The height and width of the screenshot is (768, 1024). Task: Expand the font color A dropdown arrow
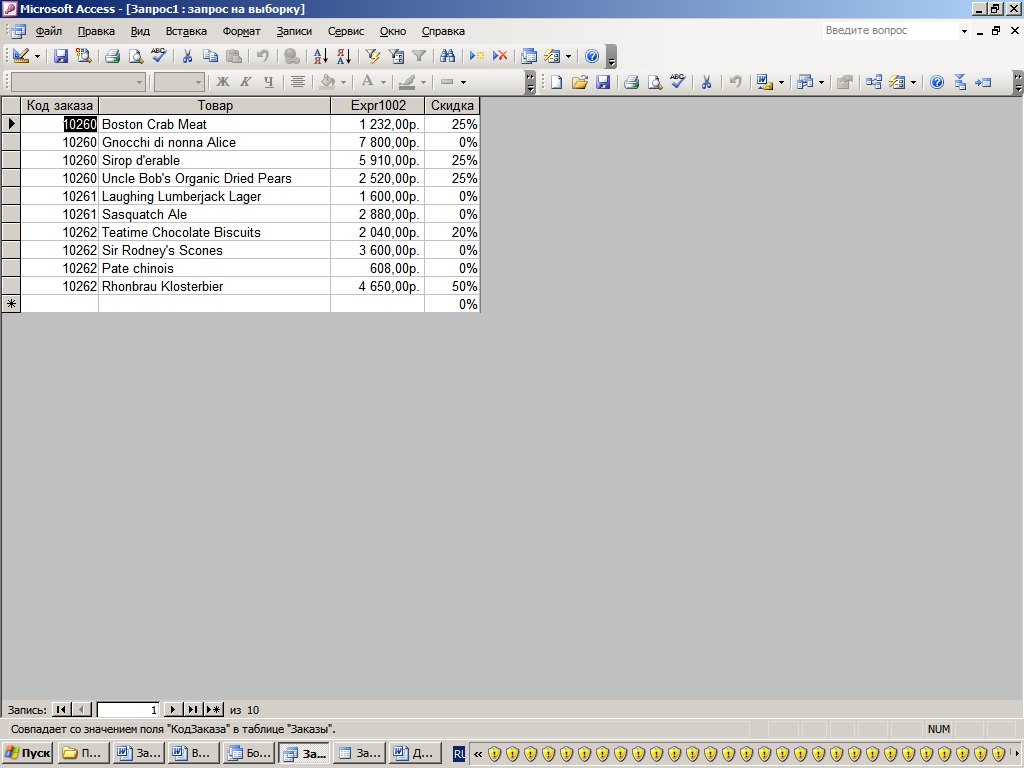coord(383,82)
